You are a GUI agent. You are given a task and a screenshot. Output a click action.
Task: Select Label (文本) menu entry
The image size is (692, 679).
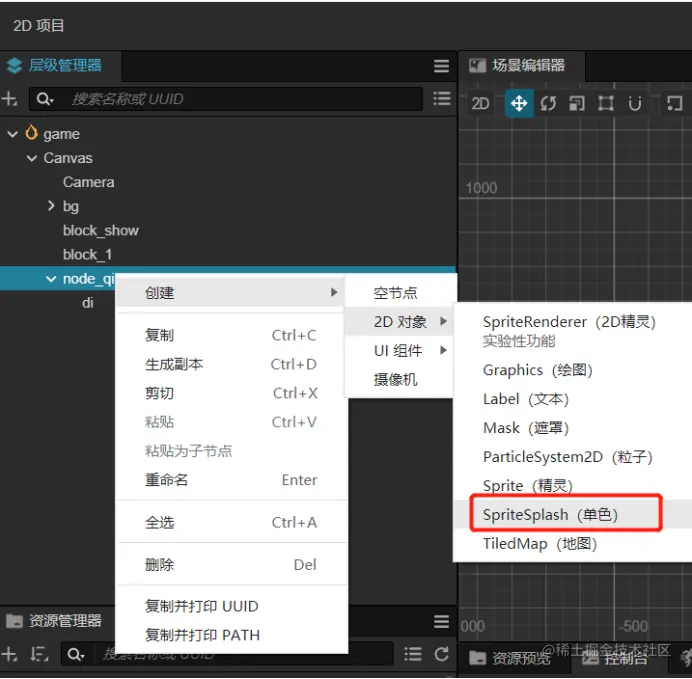pos(573,399)
